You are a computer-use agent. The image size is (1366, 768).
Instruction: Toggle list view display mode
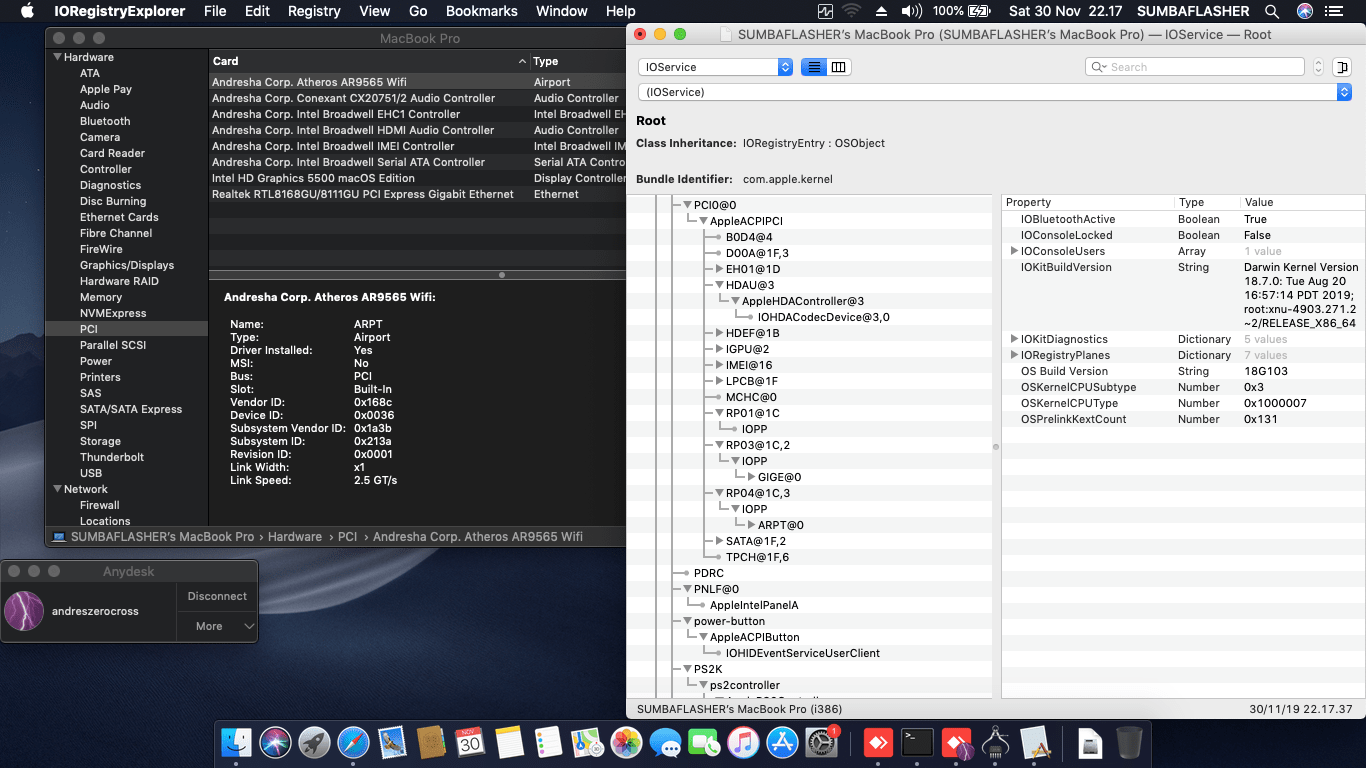[815, 67]
